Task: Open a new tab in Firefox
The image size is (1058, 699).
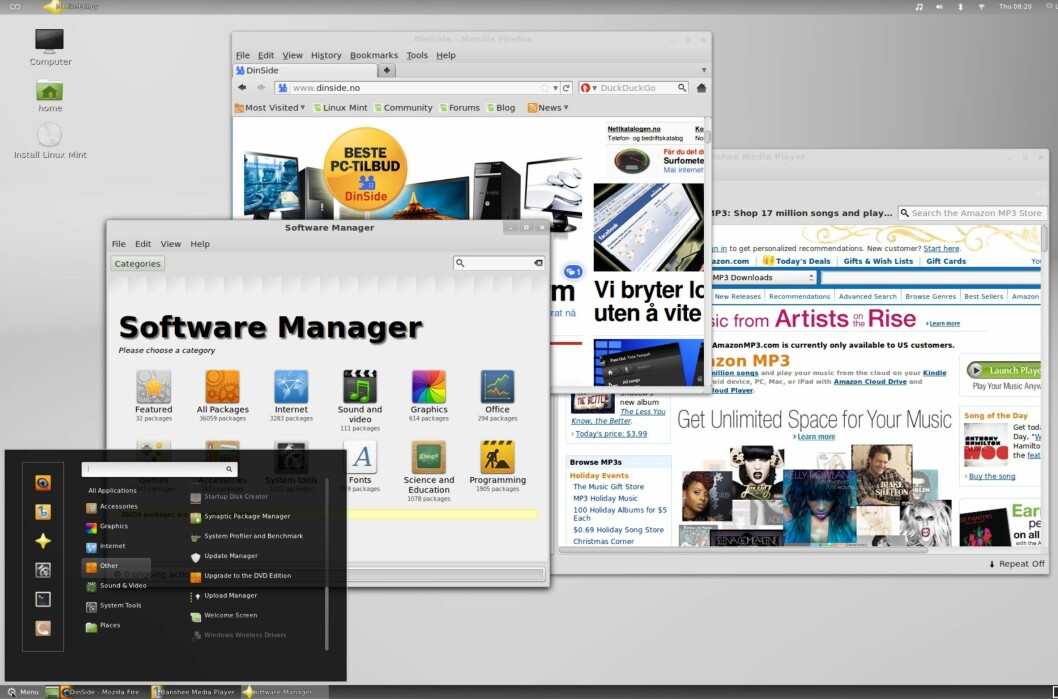Action: pos(387,70)
